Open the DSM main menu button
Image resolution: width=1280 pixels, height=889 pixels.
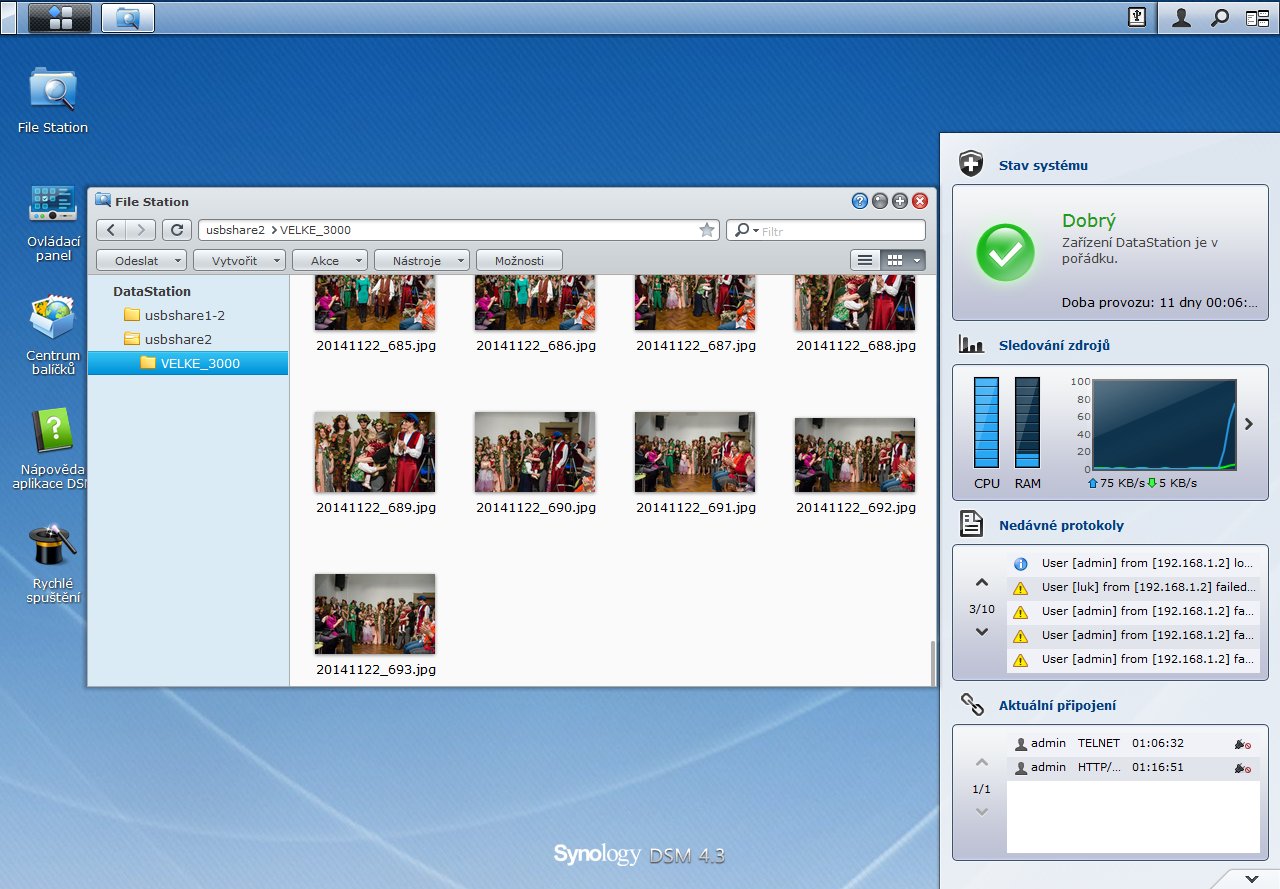coord(60,17)
